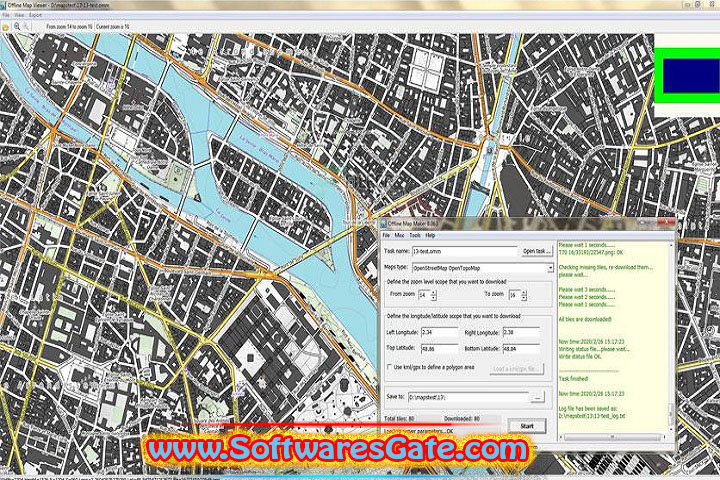
Task: Click the Top Latitude field
Action: tap(439, 349)
